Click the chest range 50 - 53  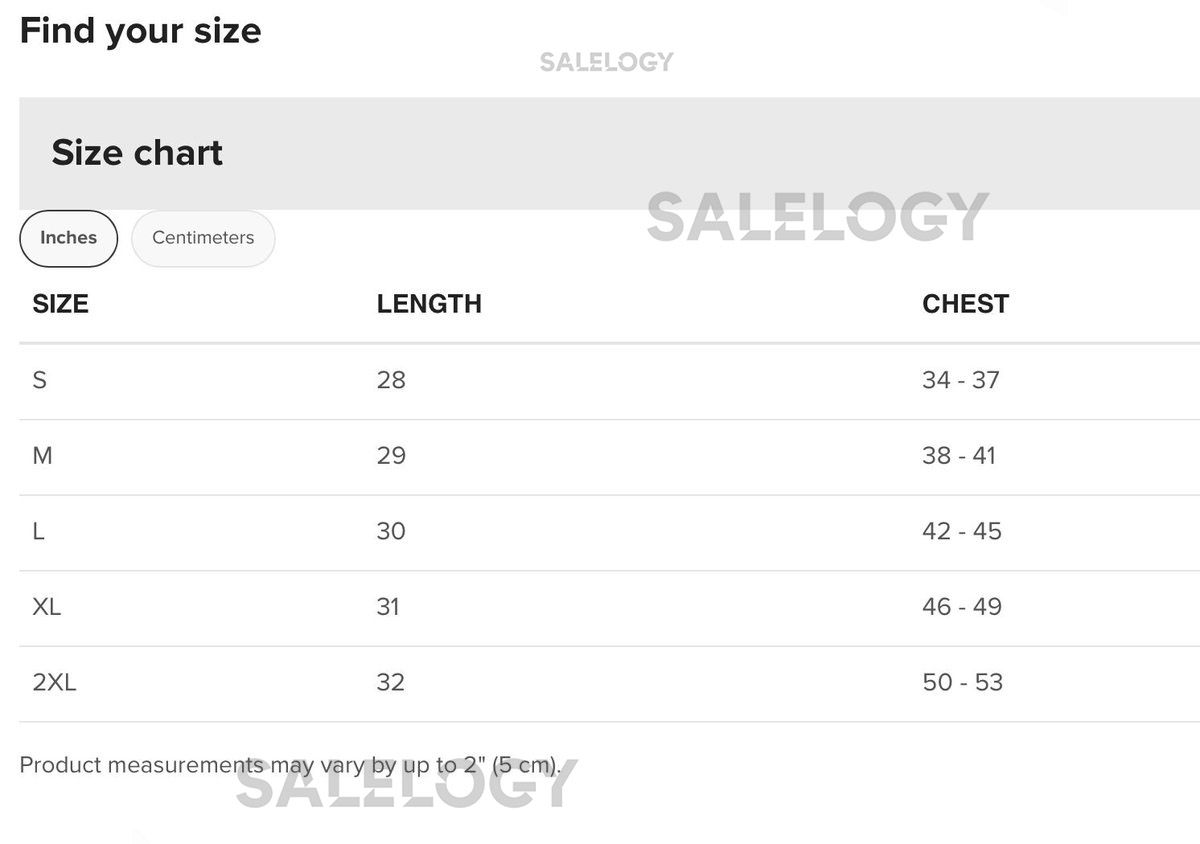click(x=962, y=683)
